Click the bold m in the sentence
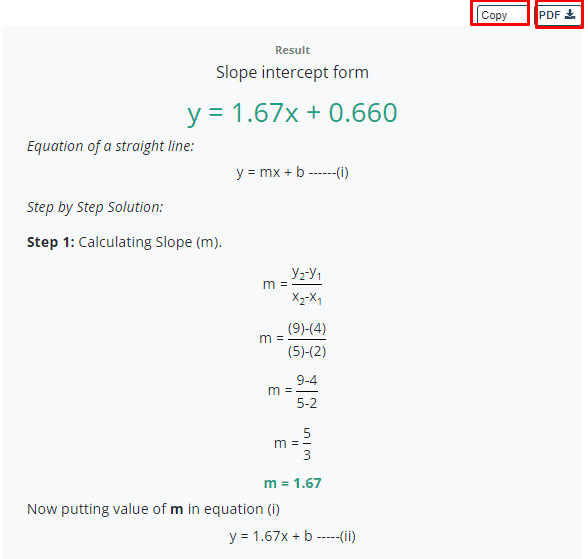Screen dimensions: 588x559 [x=177, y=510]
